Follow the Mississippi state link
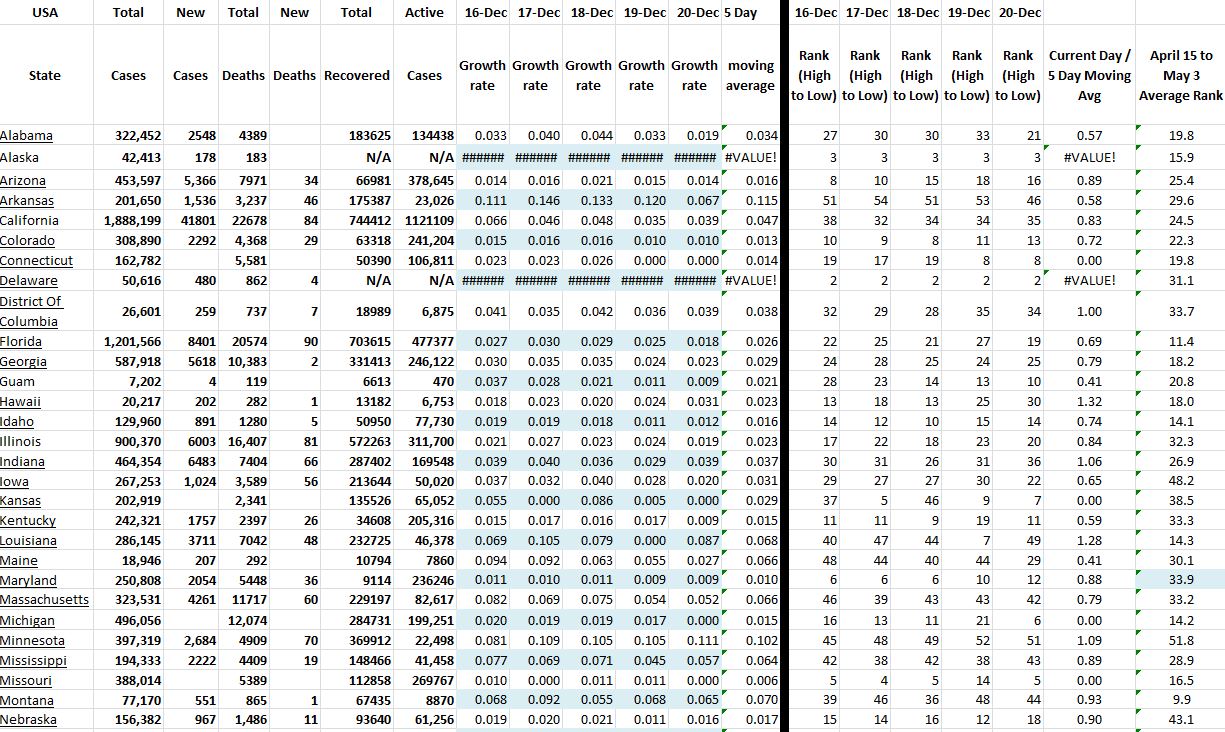 click(x=33, y=661)
